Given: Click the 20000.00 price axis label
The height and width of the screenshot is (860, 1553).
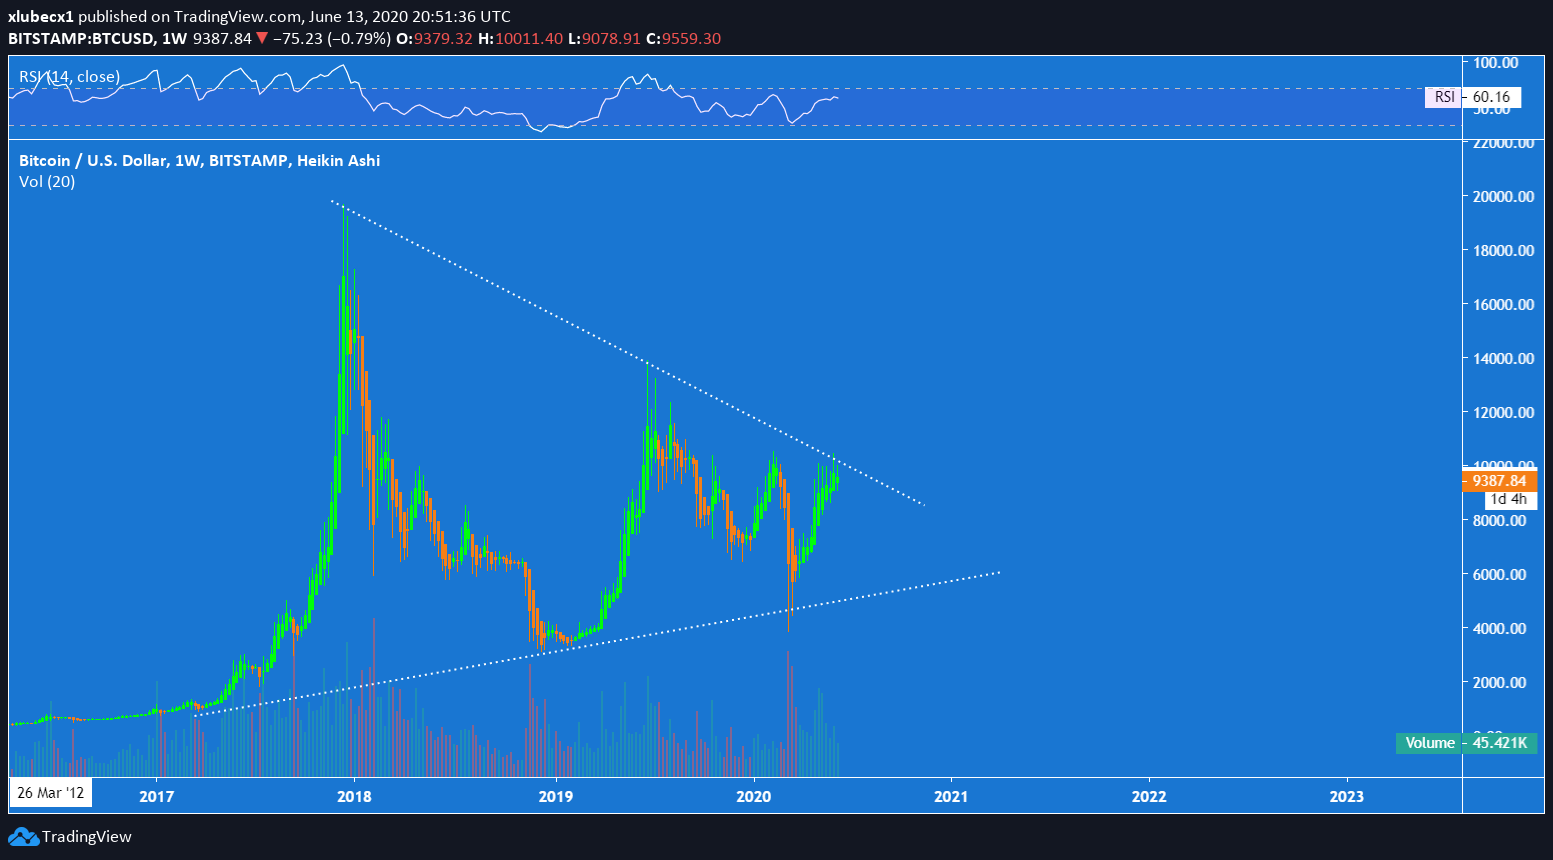Looking at the screenshot, I should coord(1503,197).
